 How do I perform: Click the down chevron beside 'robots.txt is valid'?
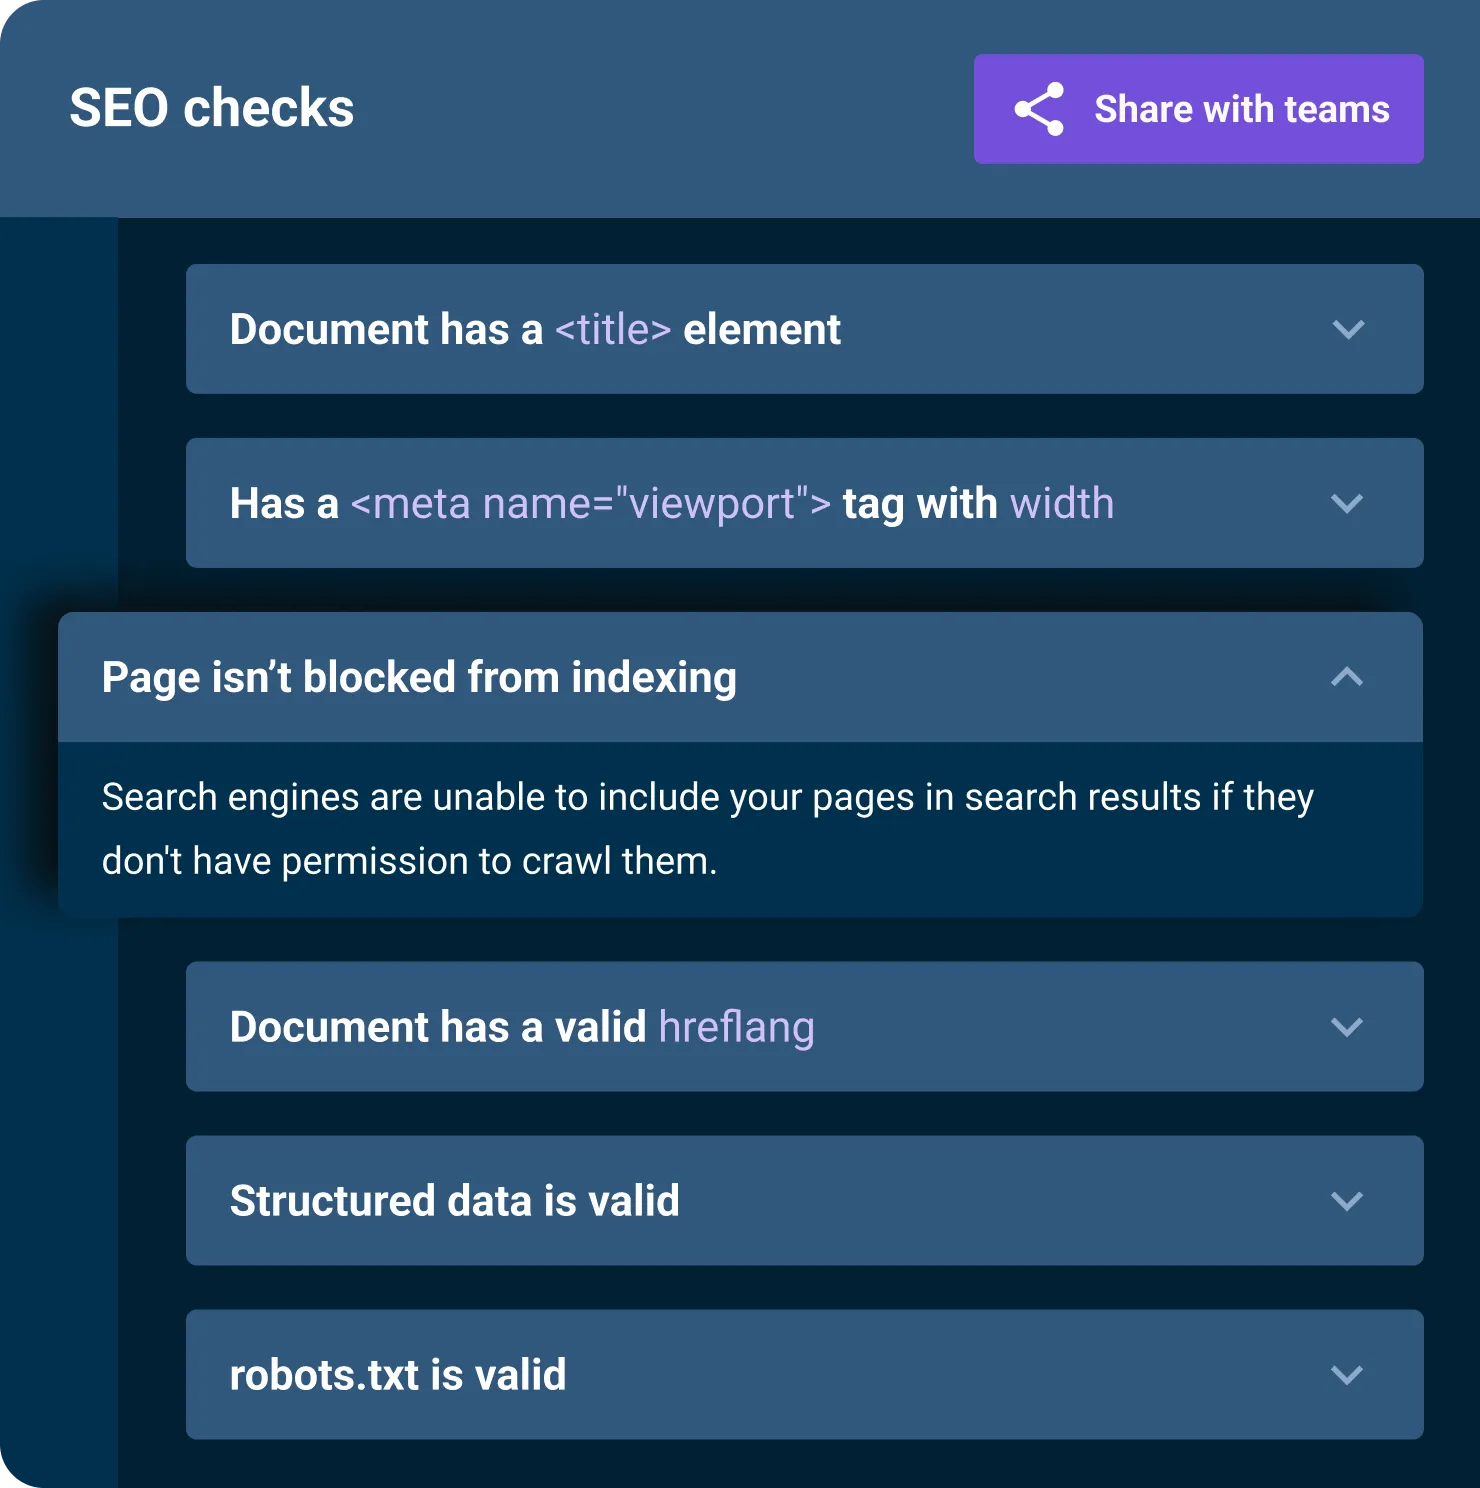pyautogui.click(x=1348, y=1375)
